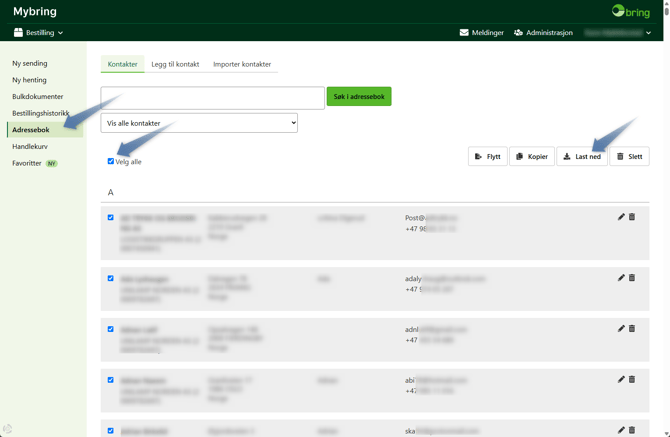
Task: Switch to the Kontakter tab
Action: [123, 64]
